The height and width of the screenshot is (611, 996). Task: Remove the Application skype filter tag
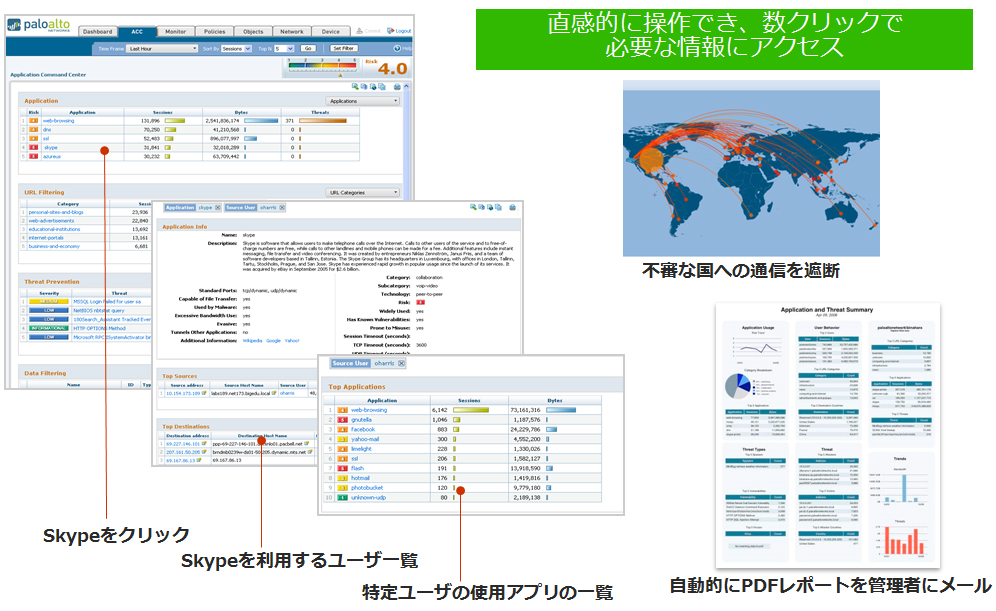218,208
